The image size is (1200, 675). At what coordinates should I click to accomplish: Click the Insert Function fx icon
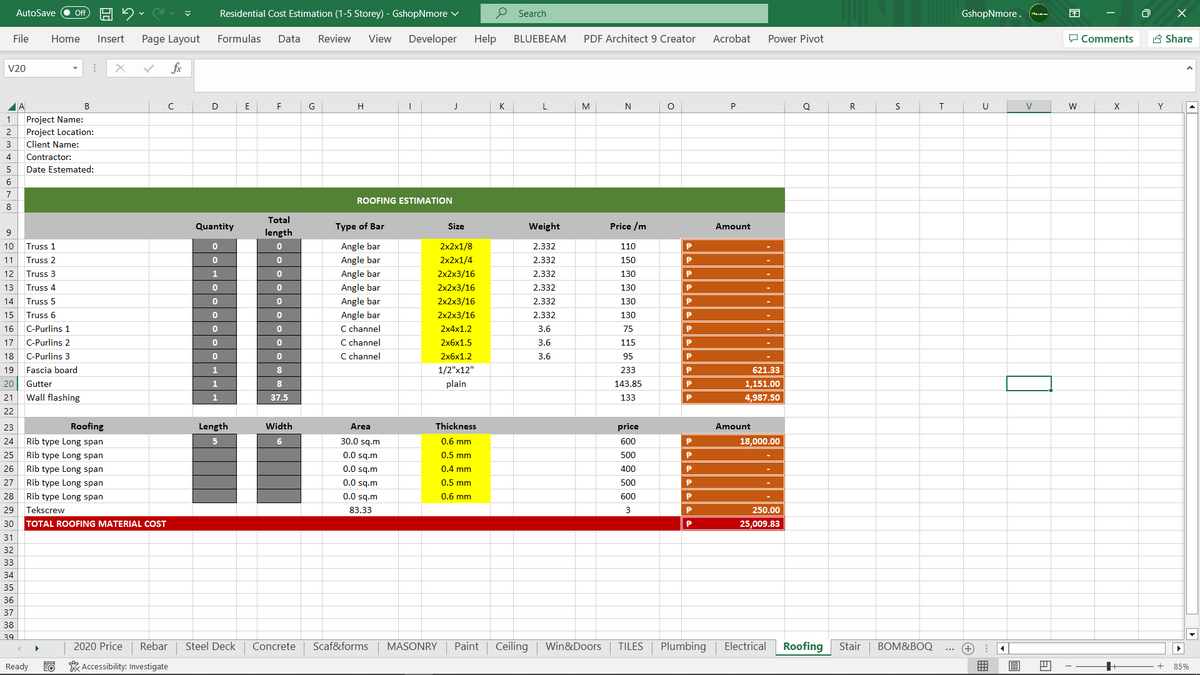pos(175,69)
